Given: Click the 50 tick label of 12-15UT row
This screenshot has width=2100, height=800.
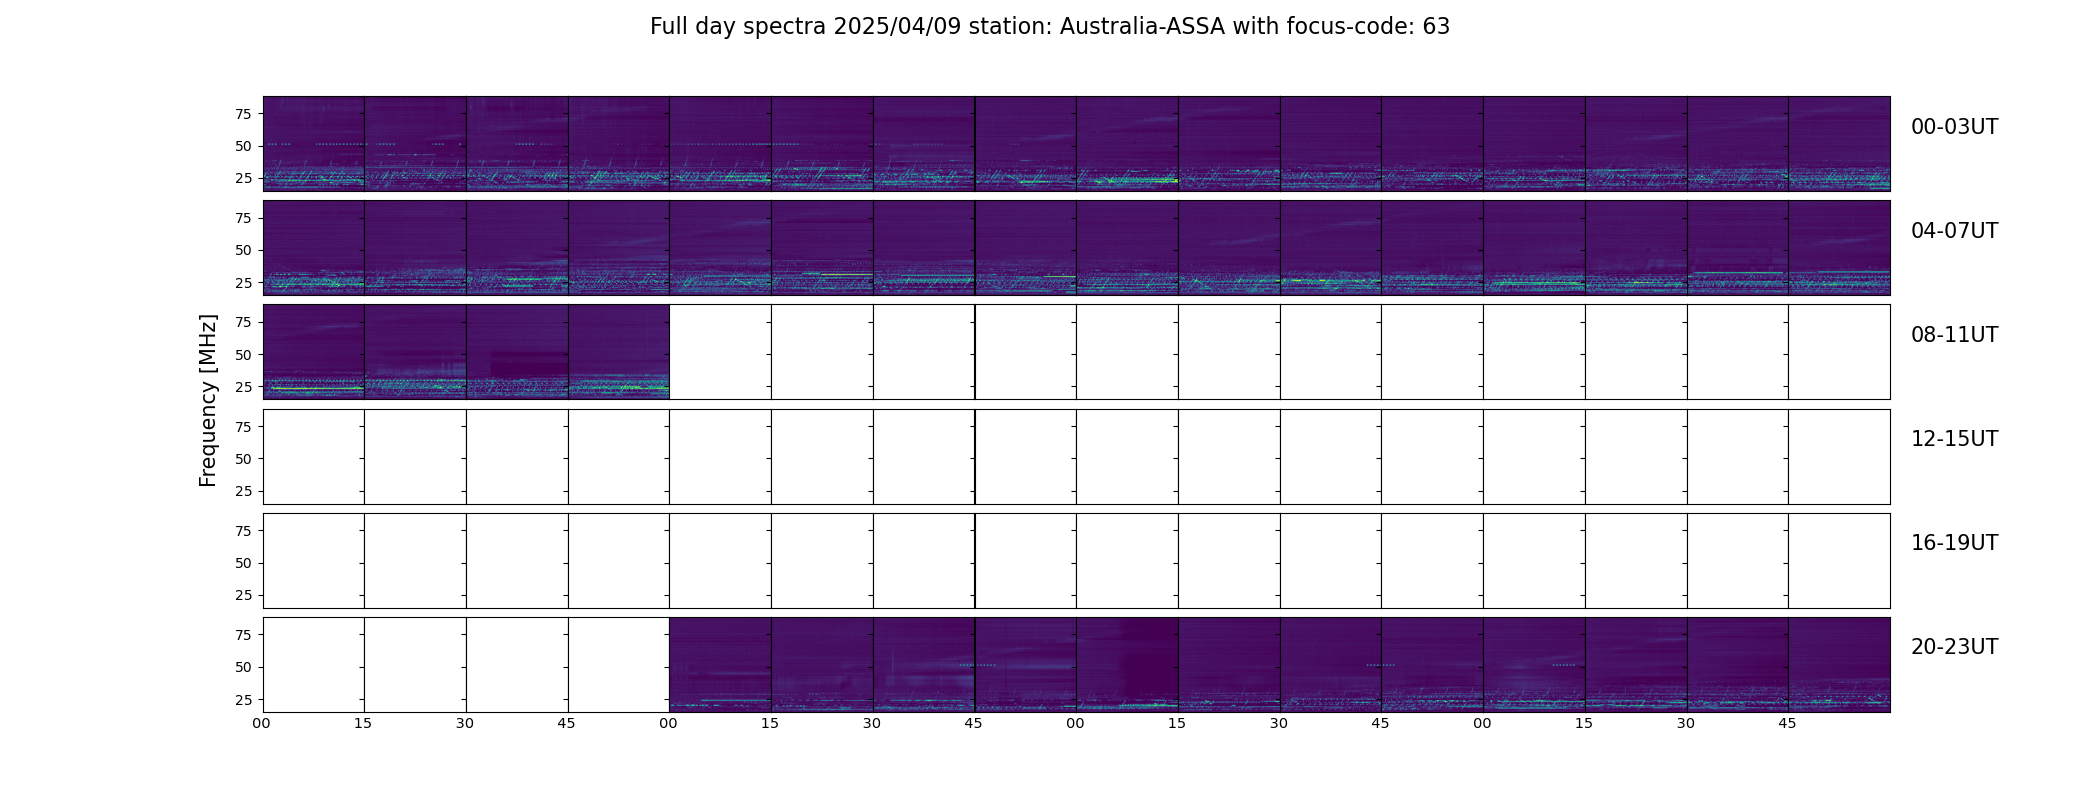Looking at the screenshot, I should coord(242,459).
